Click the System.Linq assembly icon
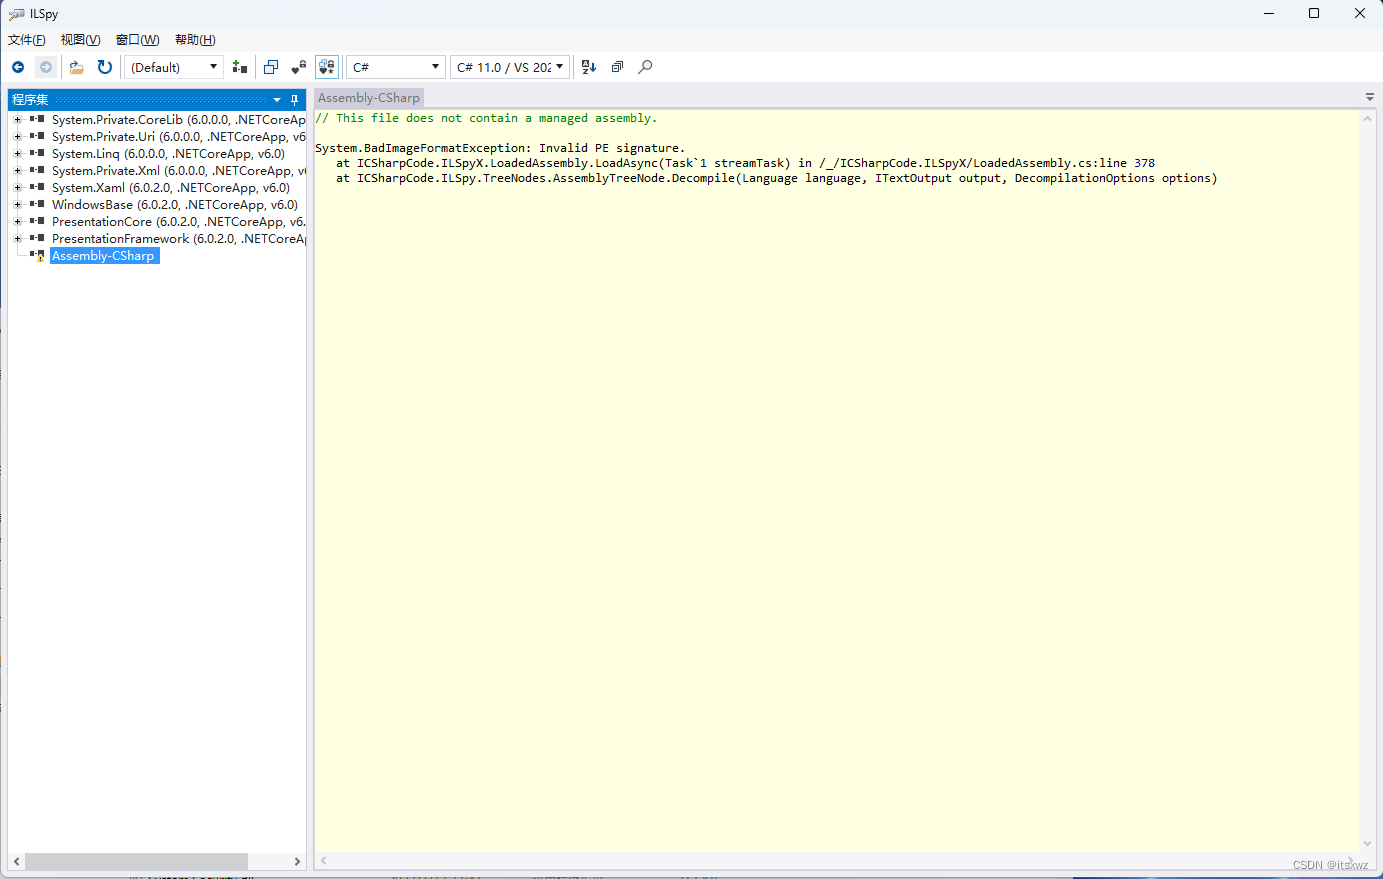The width and height of the screenshot is (1383, 879). (x=37, y=153)
